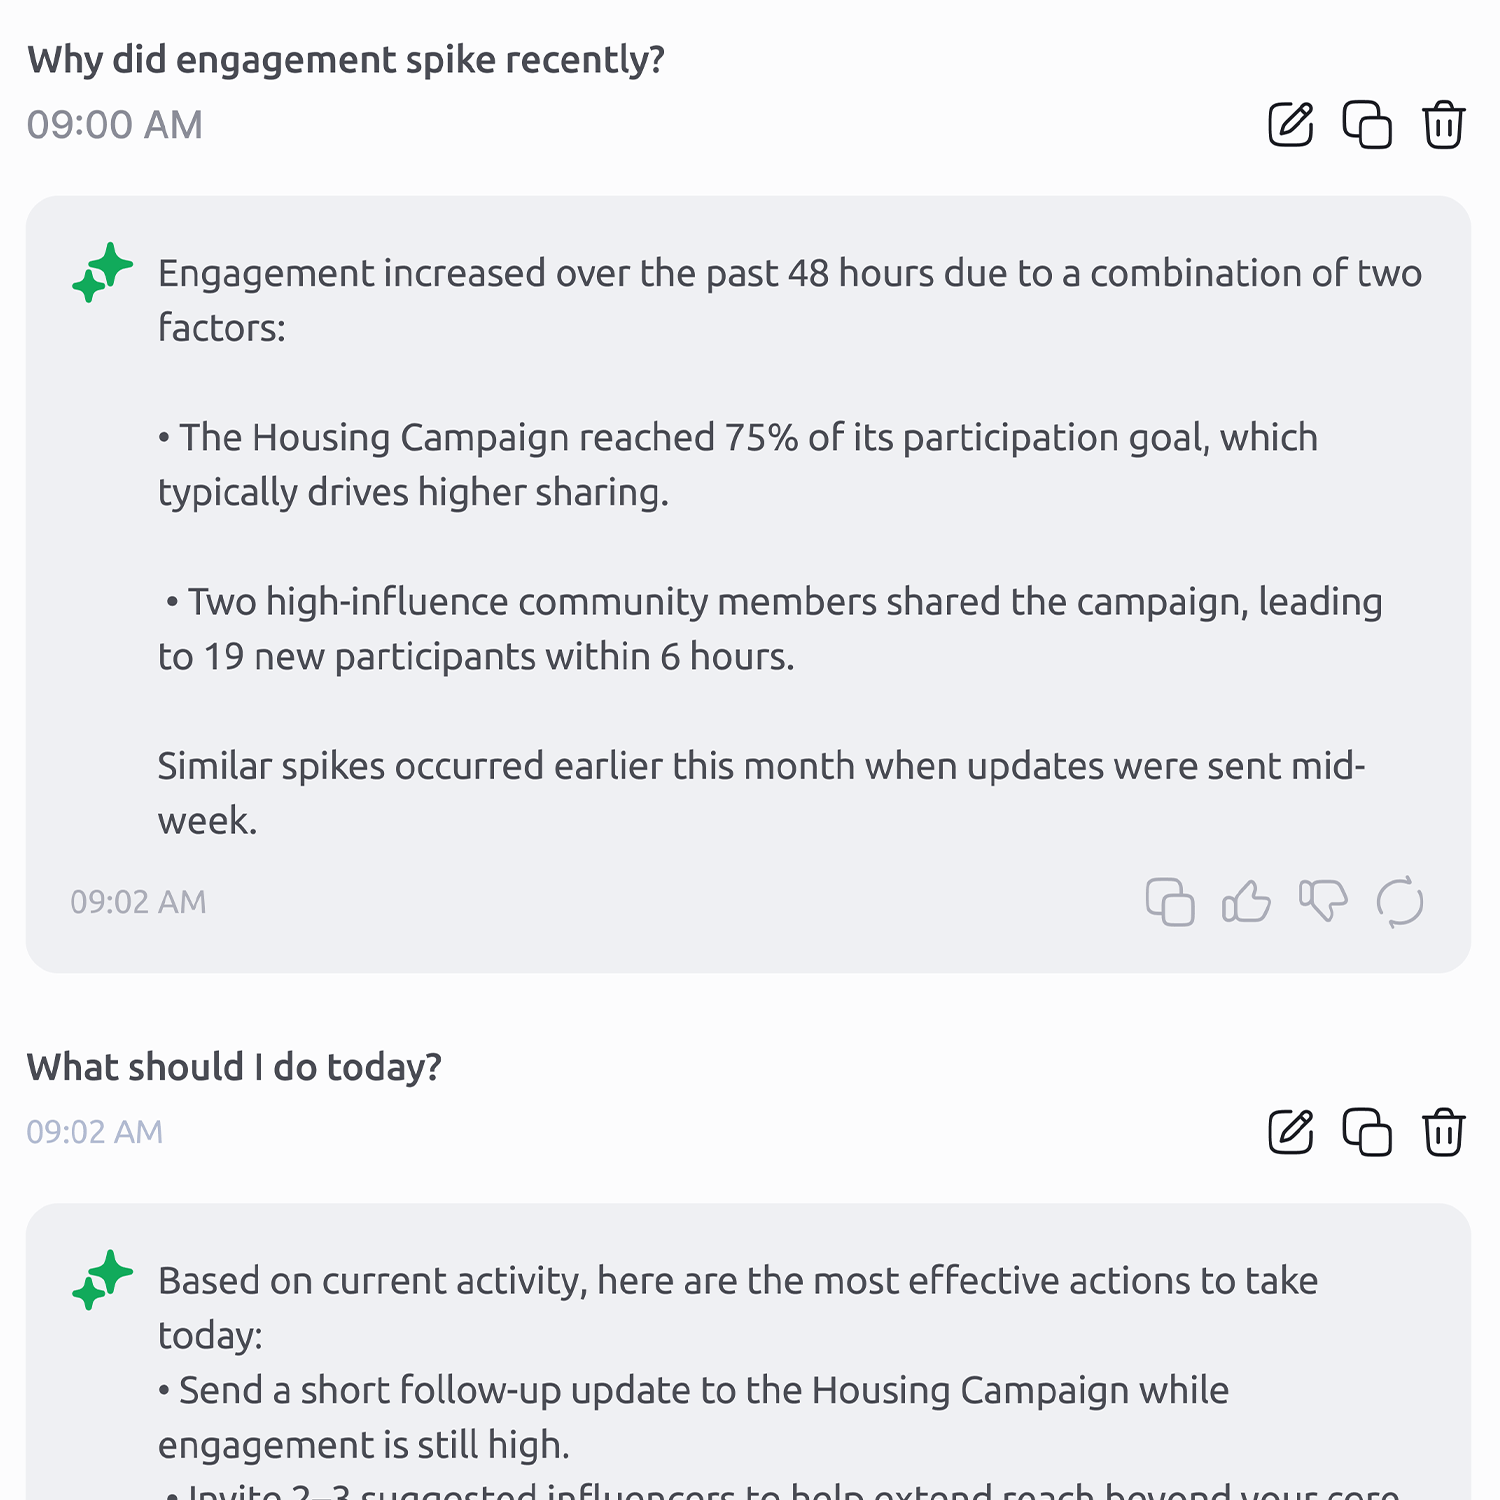Delete the "Why did engagement spike recently?" message
This screenshot has width=1500, height=1500.
(x=1443, y=125)
